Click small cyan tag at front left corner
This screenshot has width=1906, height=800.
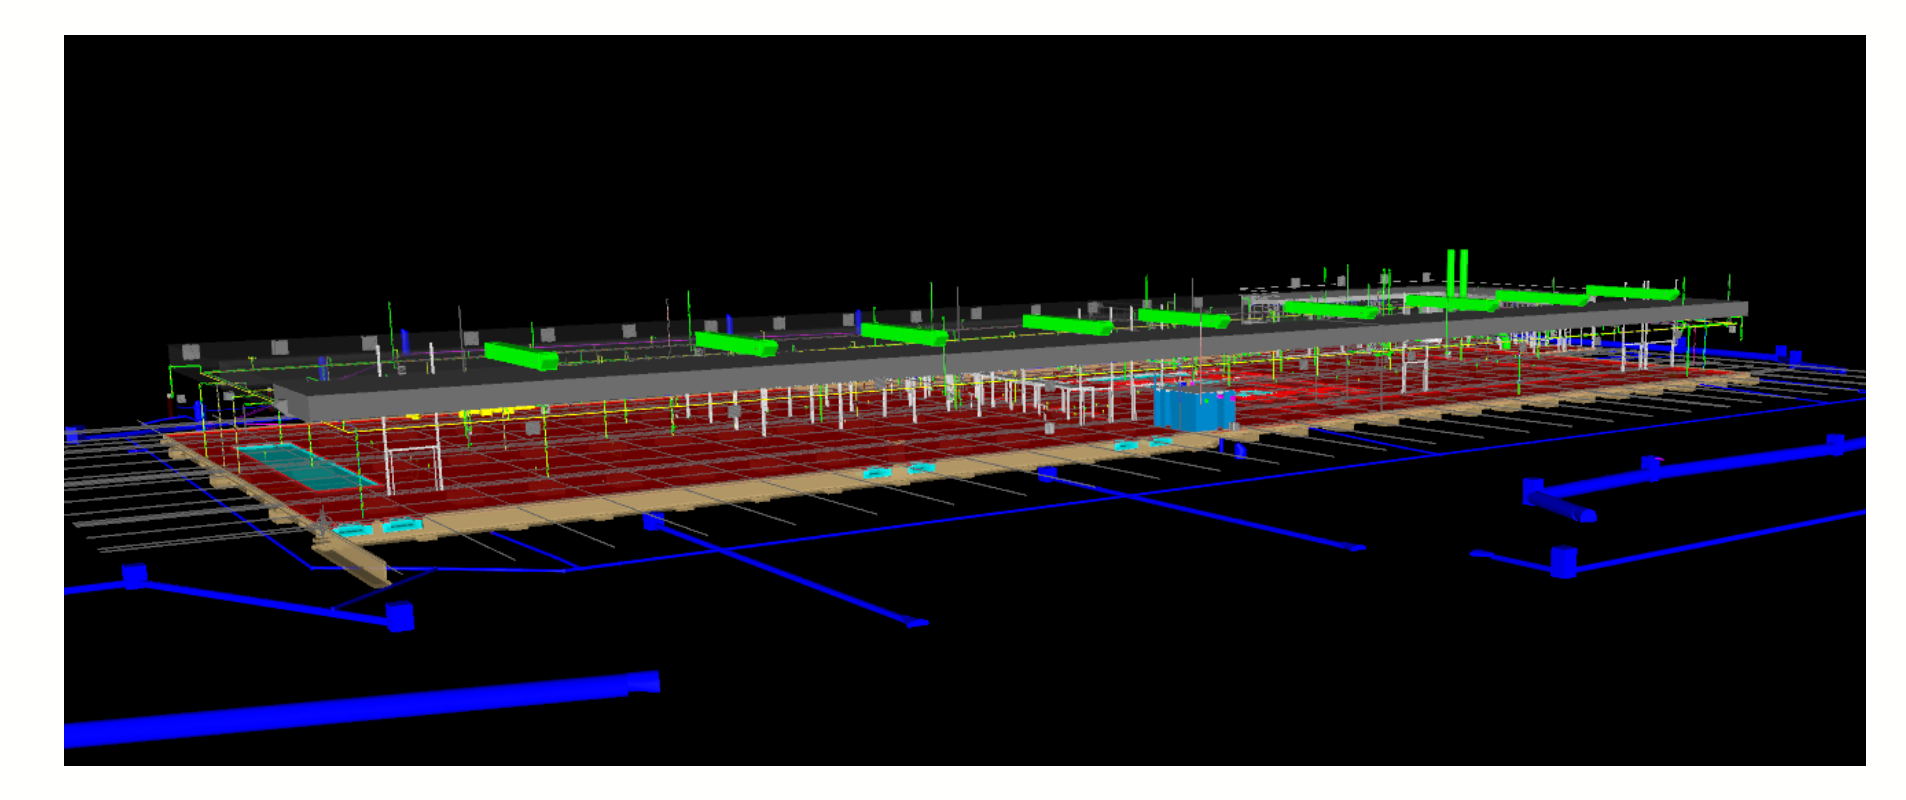click(351, 530)
